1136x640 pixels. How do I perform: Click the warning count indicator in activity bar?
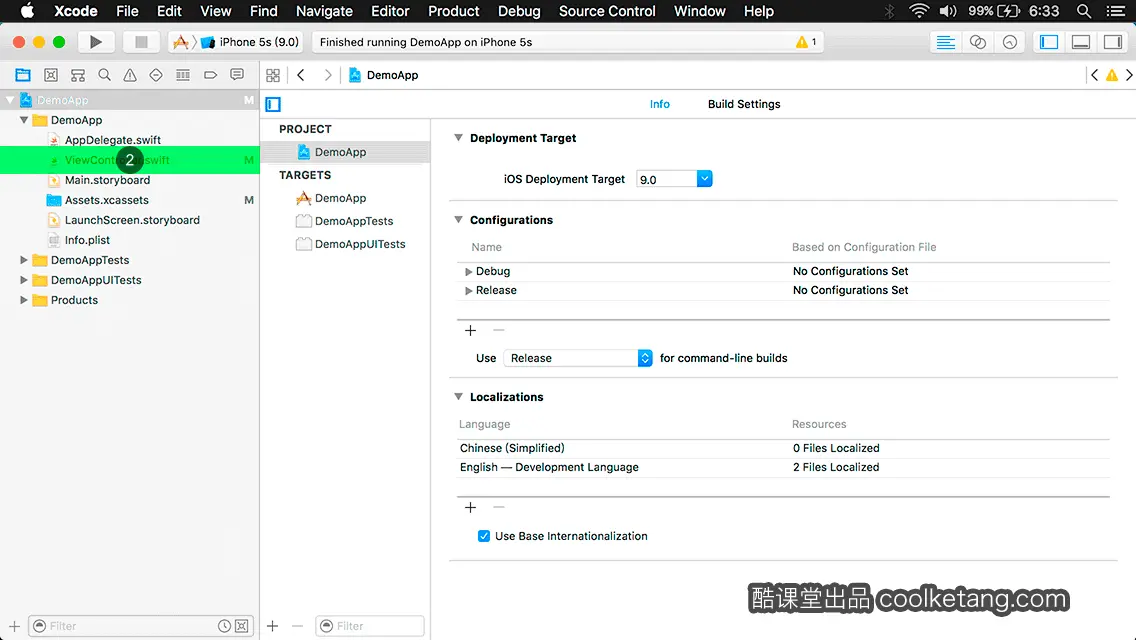(806, 42)
